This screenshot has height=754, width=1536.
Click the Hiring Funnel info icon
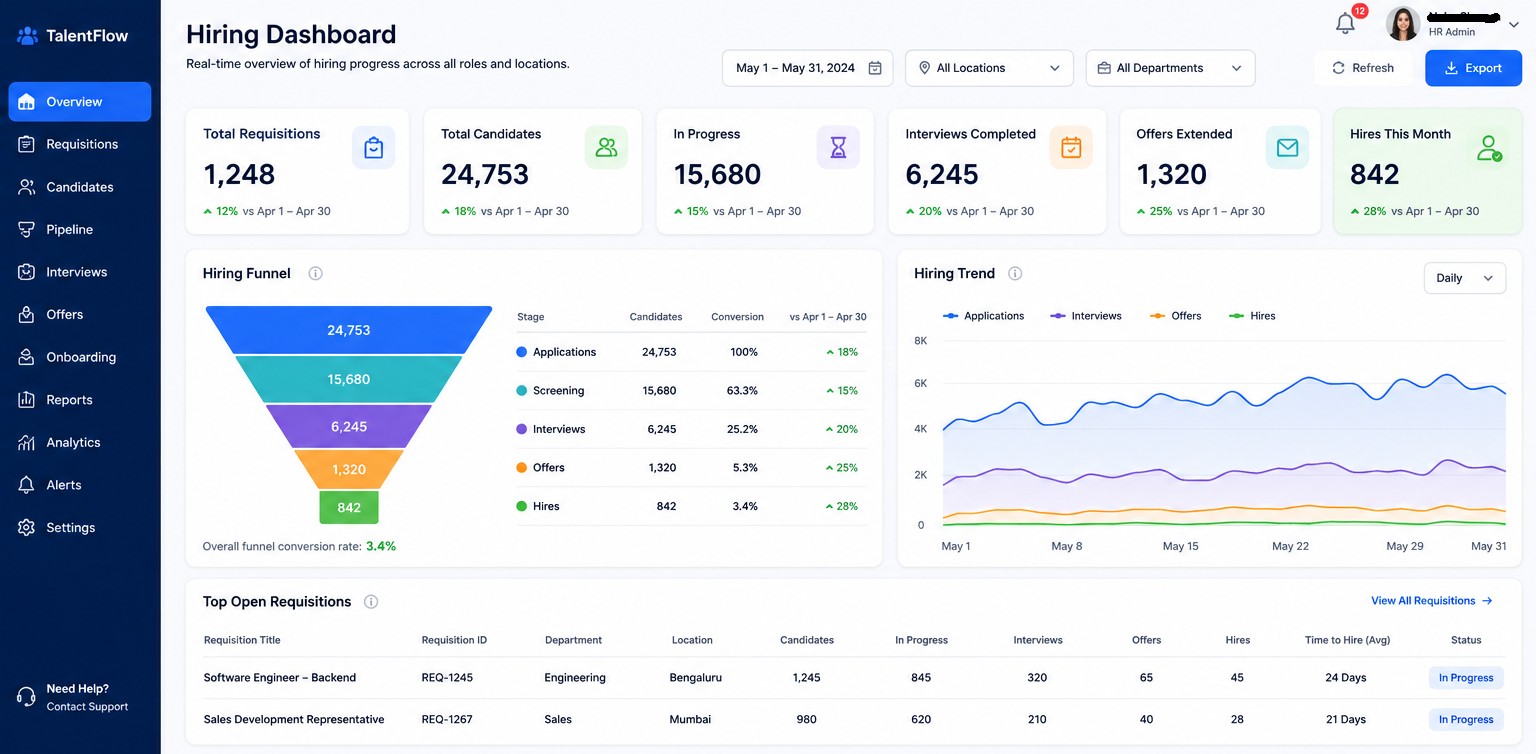(315, 273)
